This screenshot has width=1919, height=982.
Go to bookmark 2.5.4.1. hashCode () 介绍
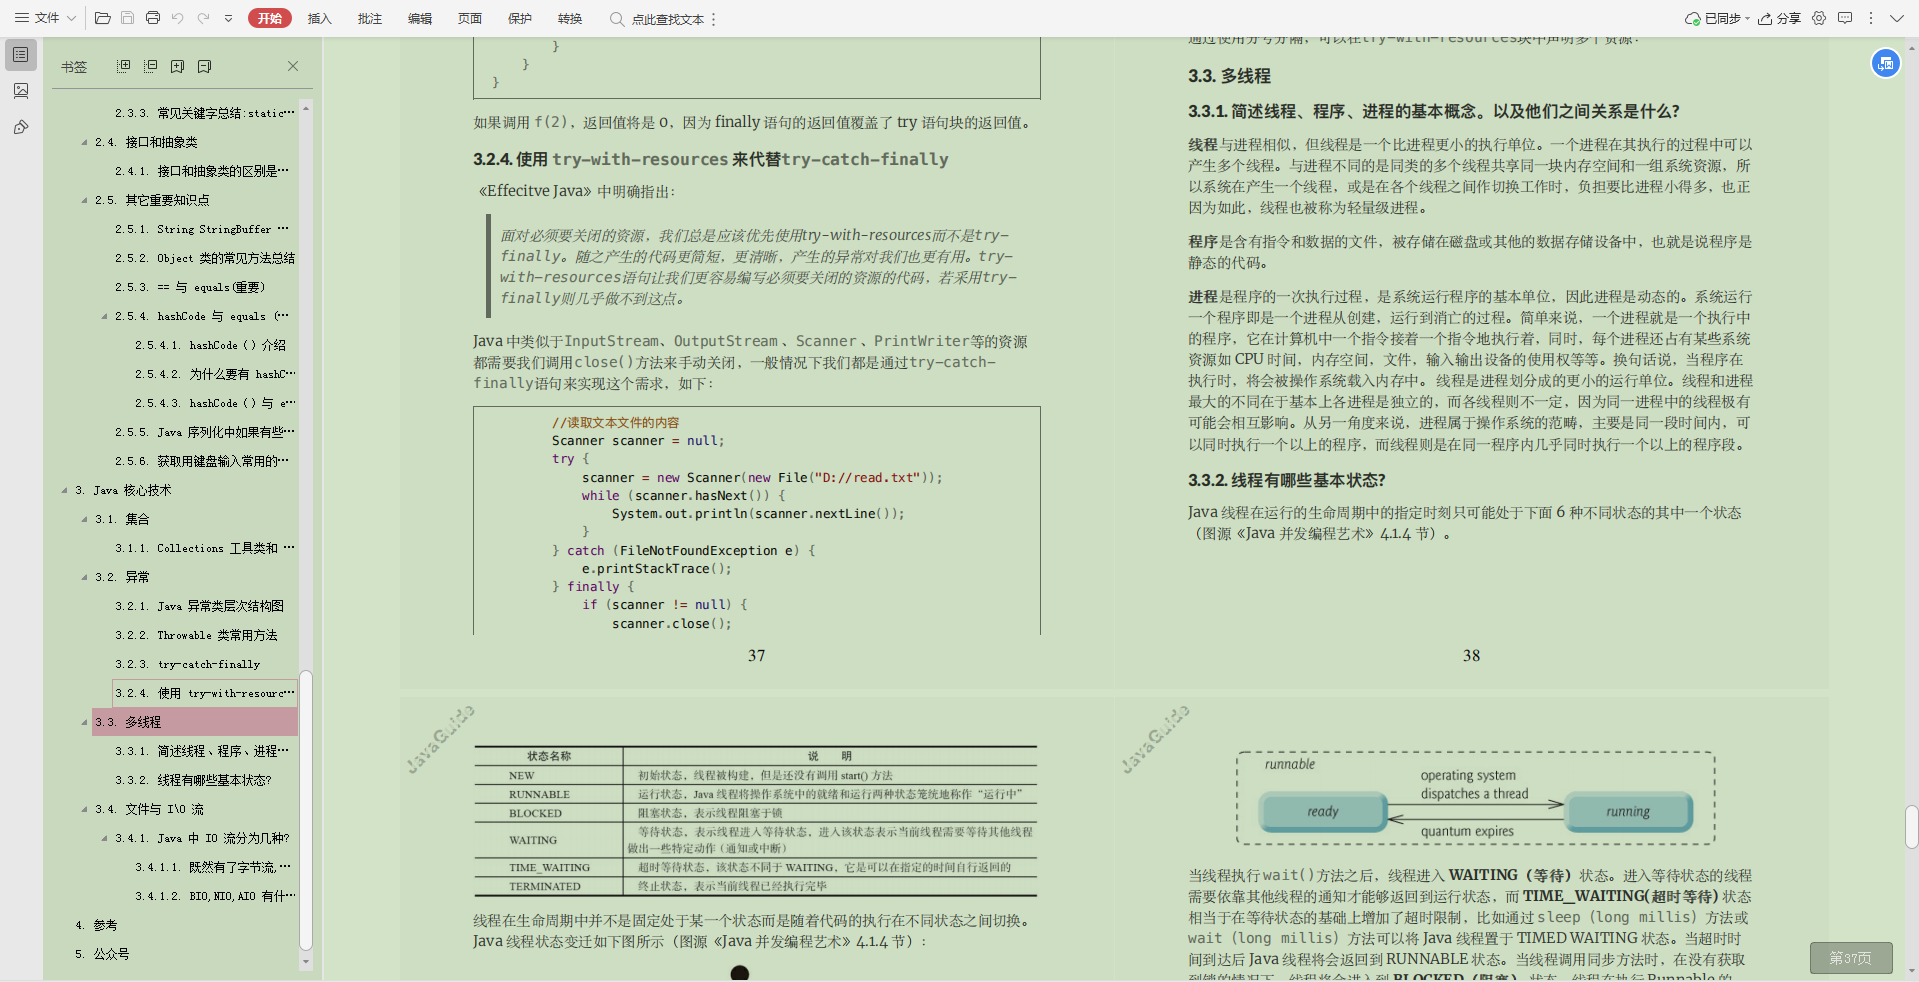(x=212, y=345)
